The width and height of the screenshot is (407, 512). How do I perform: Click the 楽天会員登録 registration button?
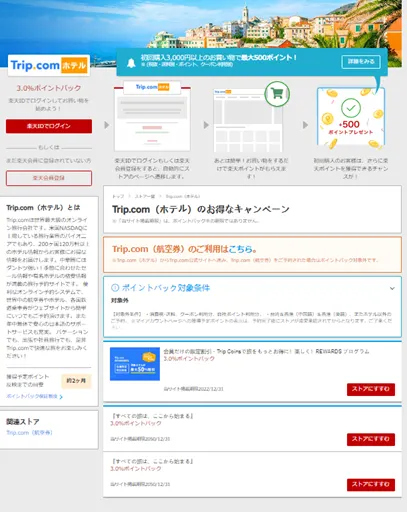click(49, 178)
